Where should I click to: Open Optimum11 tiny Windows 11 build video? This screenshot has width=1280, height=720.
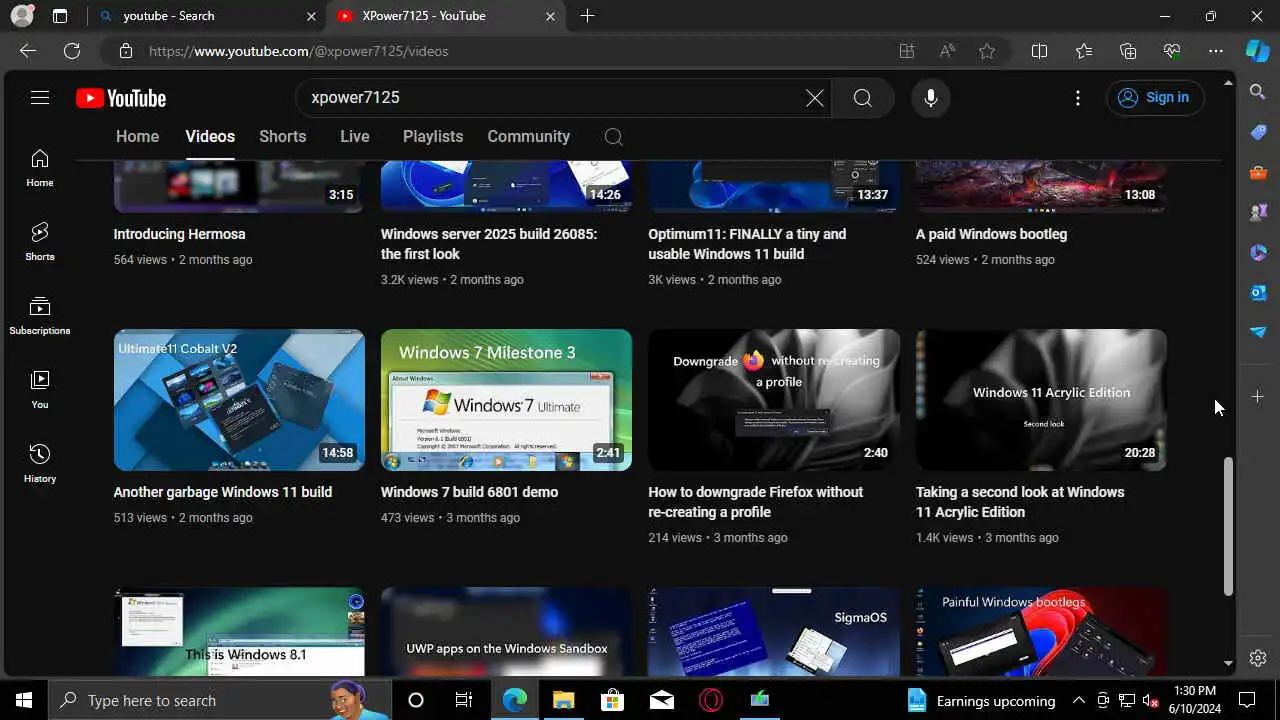pos(747,244)
